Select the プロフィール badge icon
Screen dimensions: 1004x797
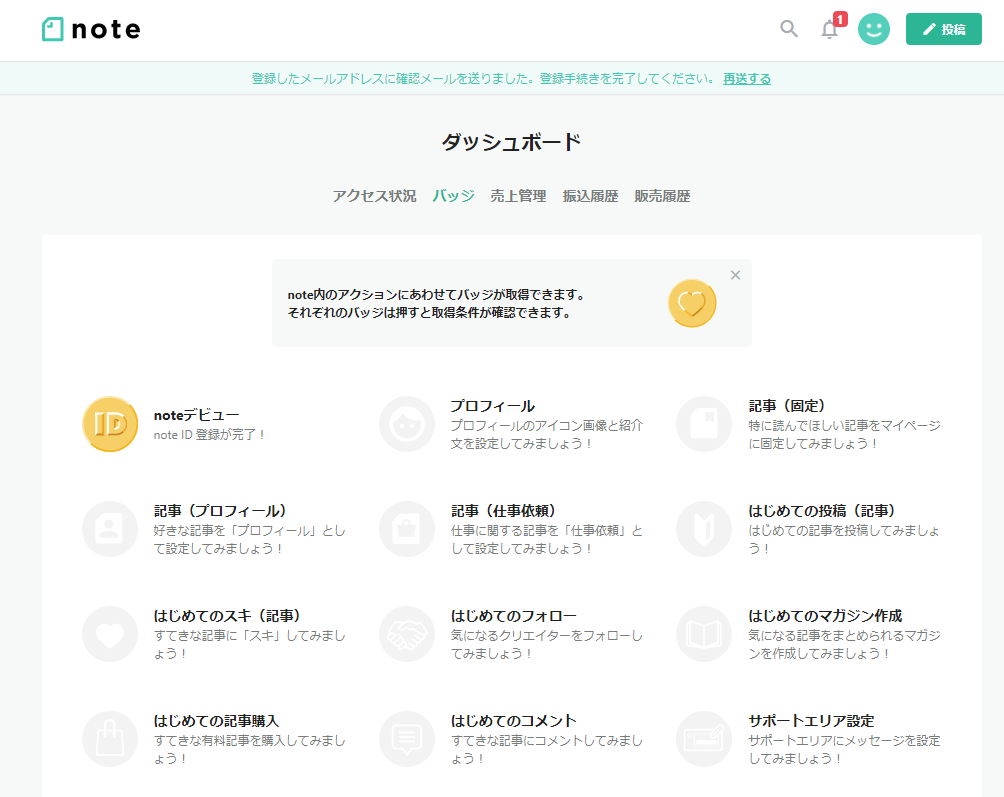407,424
